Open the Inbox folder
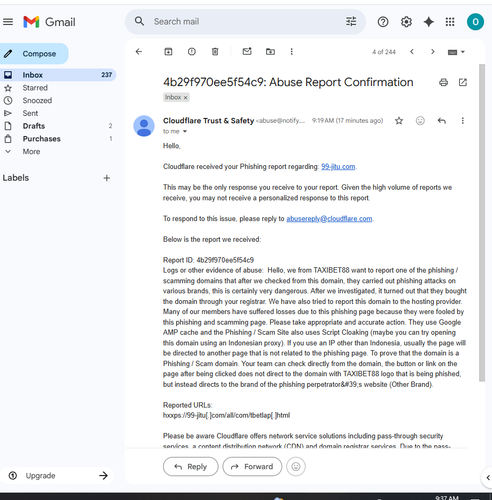492x500 pixels. 58,75
